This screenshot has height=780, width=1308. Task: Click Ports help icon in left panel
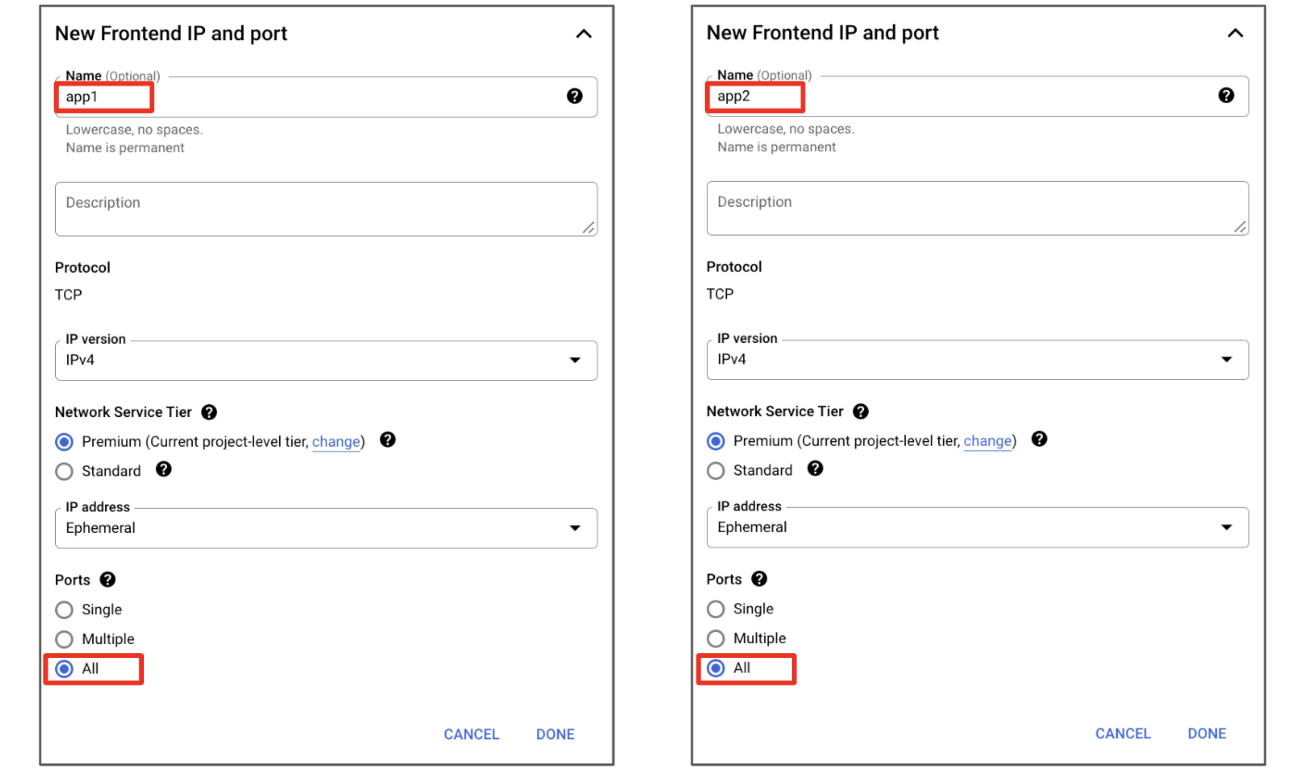tap(108, 580)
